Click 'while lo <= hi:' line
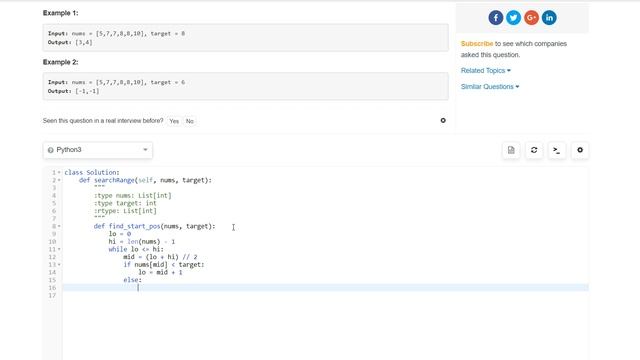Image resolution: width=640 pixels, height=360 pixels. click(136, 249)
